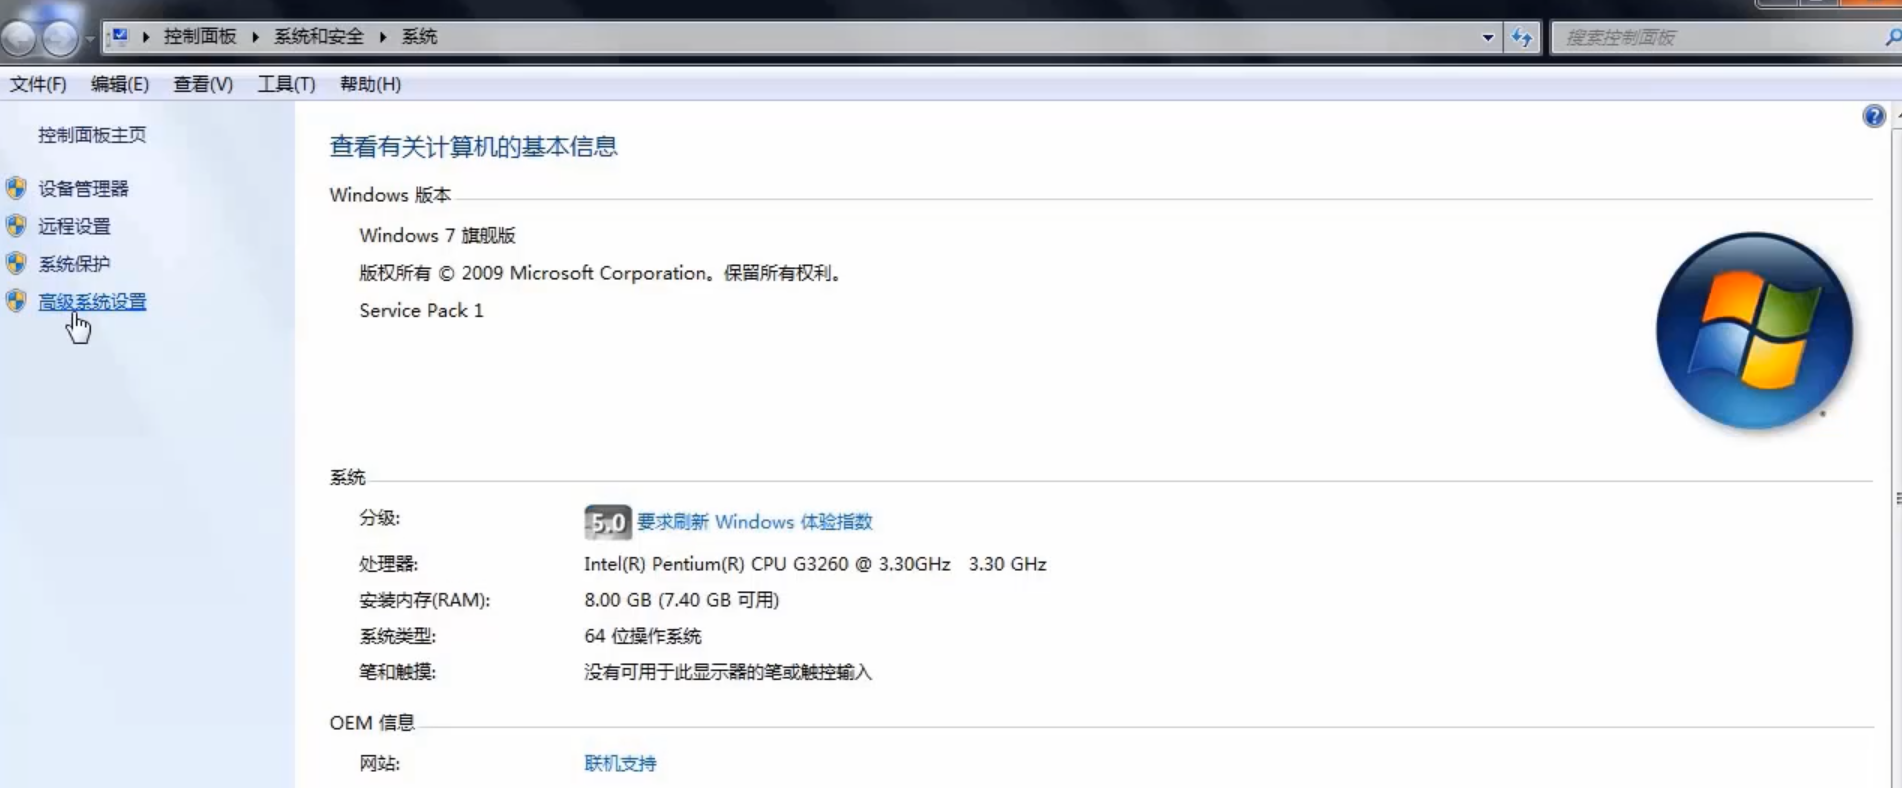Click the 8.00 GB installed memory value

pos(681,600)
